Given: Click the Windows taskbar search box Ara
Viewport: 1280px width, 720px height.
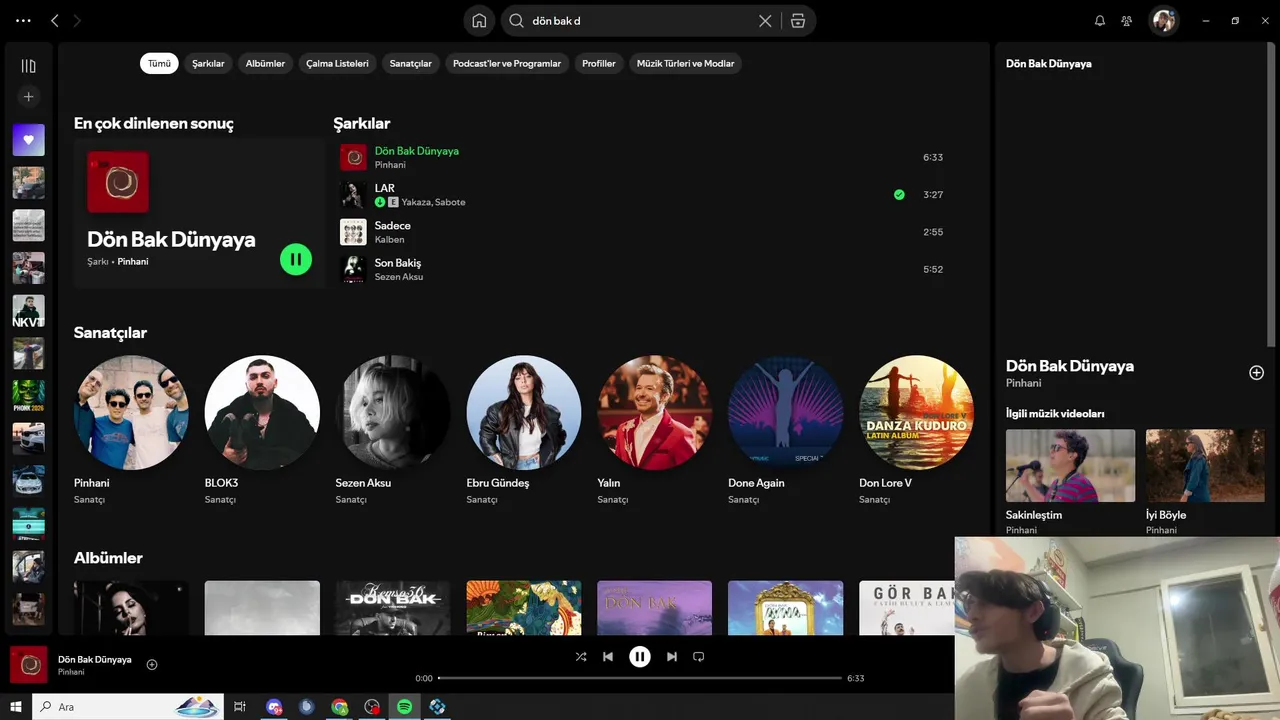Looking at the screenshot, I should tap(128, 707).
